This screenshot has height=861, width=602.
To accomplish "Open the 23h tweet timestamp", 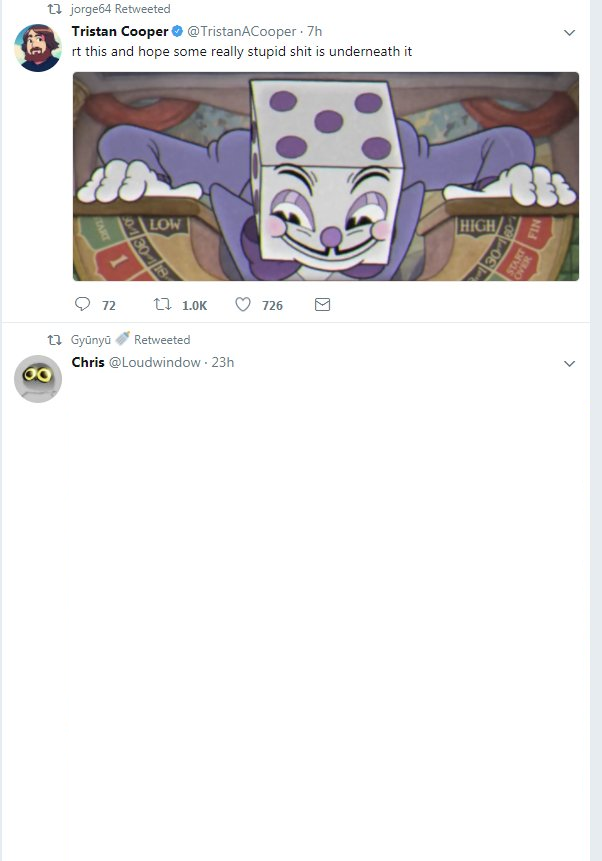I will click(x=223, y=362).
